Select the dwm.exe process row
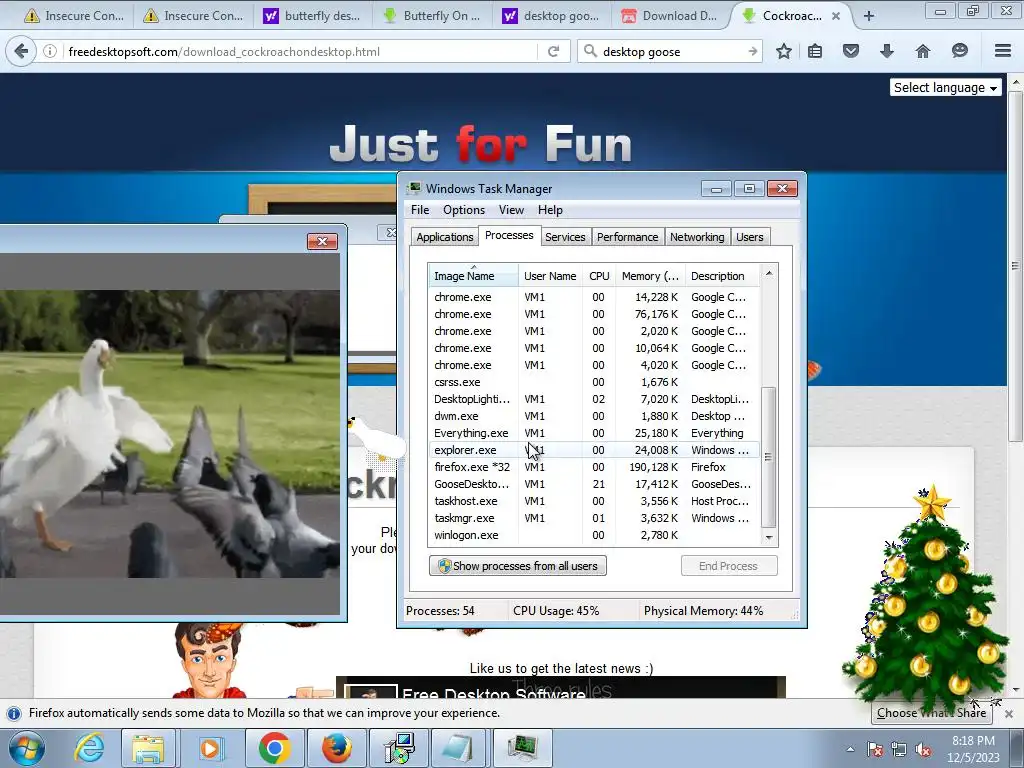The image size is (1024, 768). [594, 416]
